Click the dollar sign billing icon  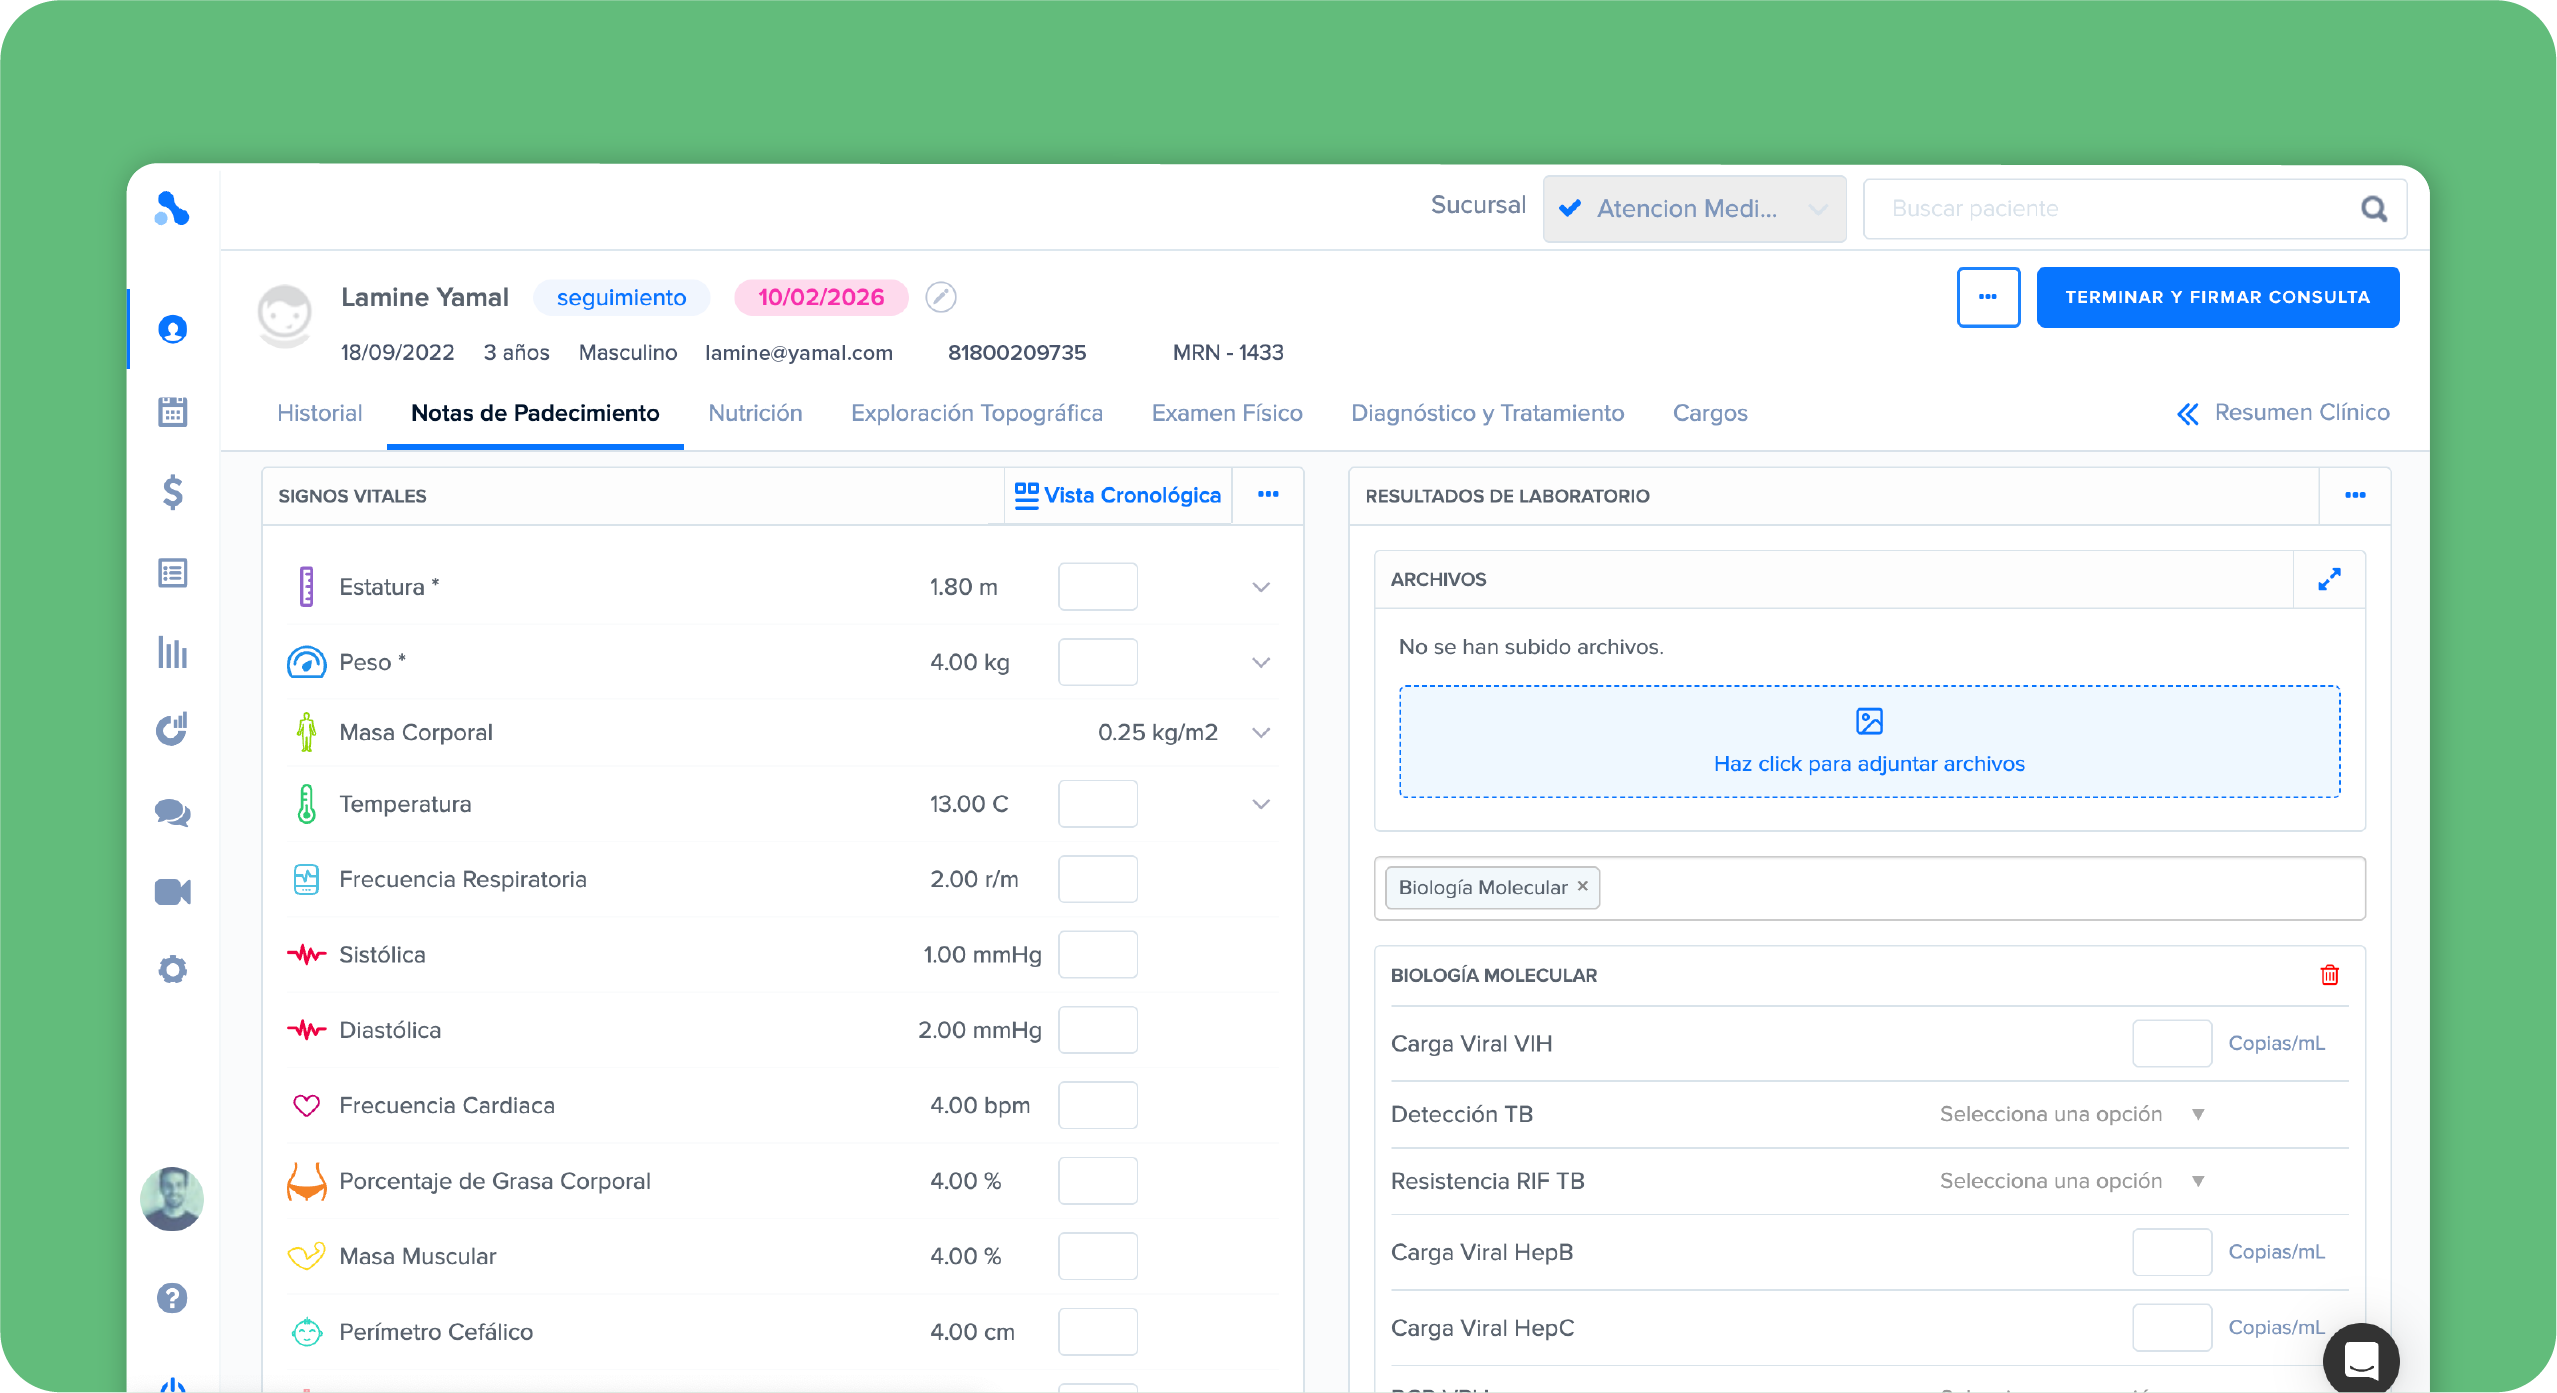[172, 492]
